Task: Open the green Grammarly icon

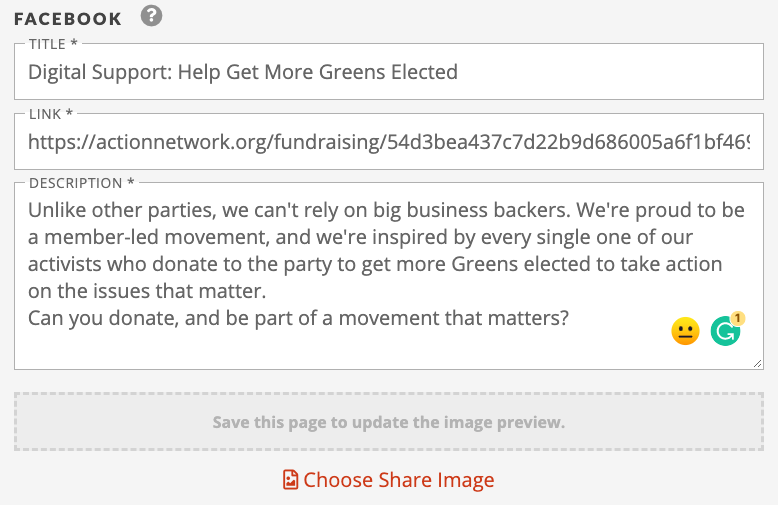Action: 725,331
